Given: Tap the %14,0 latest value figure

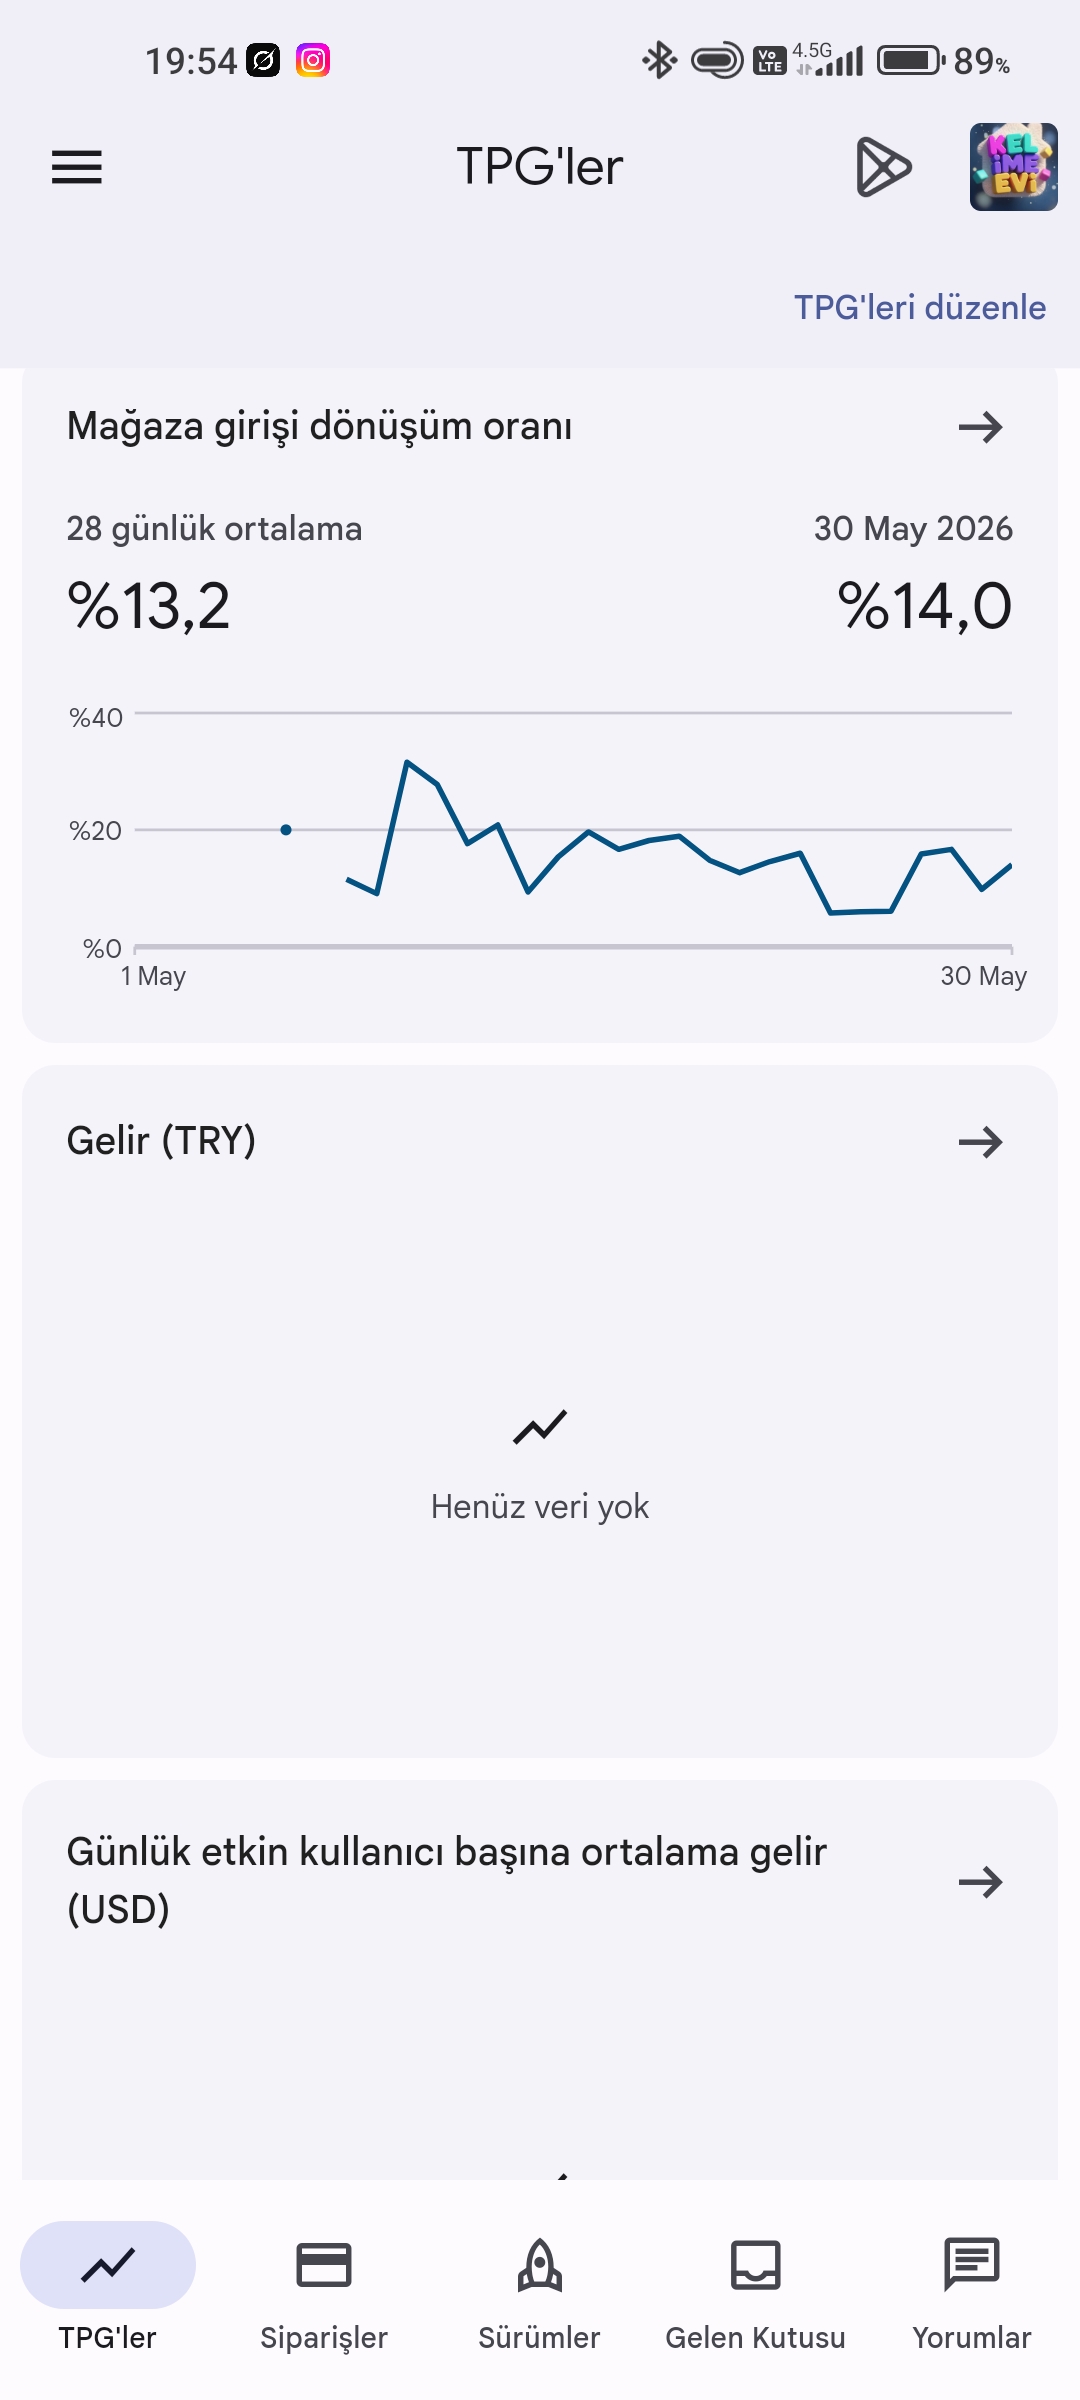Looking at the screenshot, I should pyautogui.click(x=925, y=606).
